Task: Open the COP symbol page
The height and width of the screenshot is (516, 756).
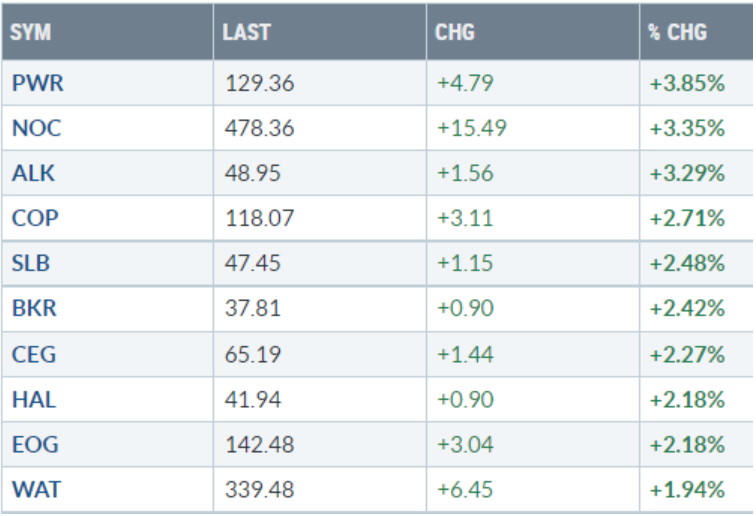Action: tap(34, 218)
